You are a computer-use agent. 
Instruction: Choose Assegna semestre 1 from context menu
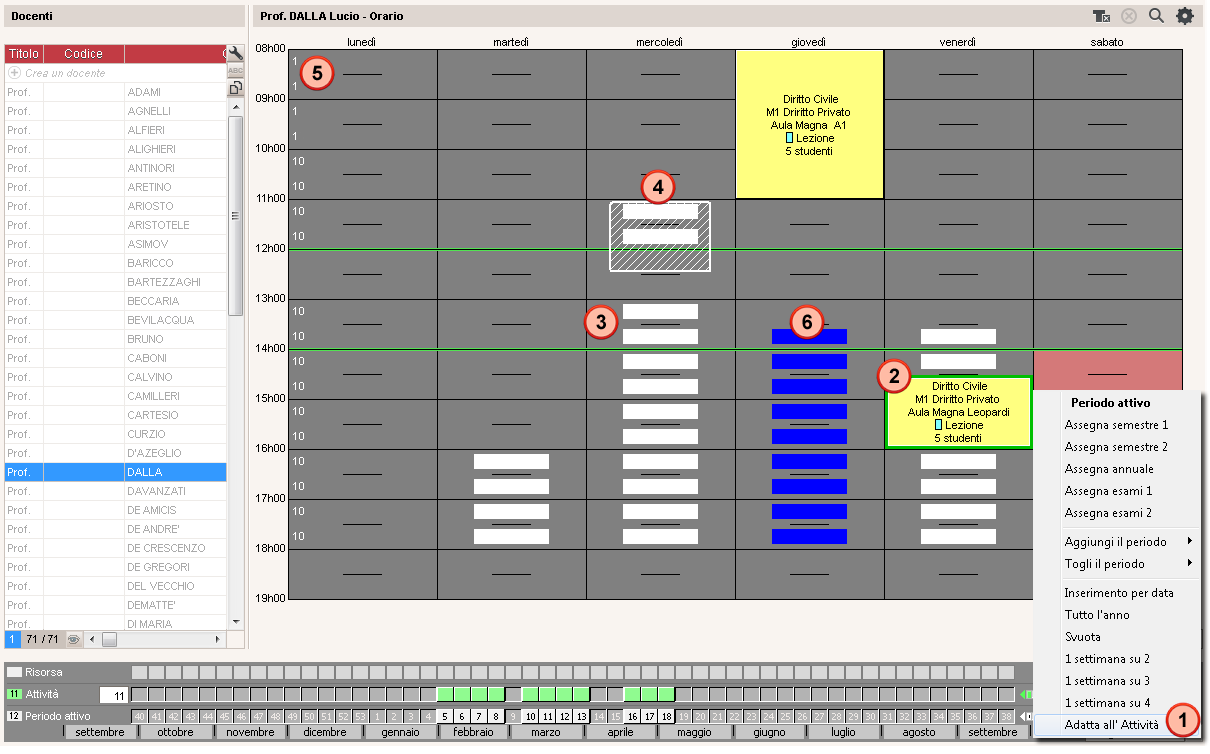click(x=1116, y=425)
